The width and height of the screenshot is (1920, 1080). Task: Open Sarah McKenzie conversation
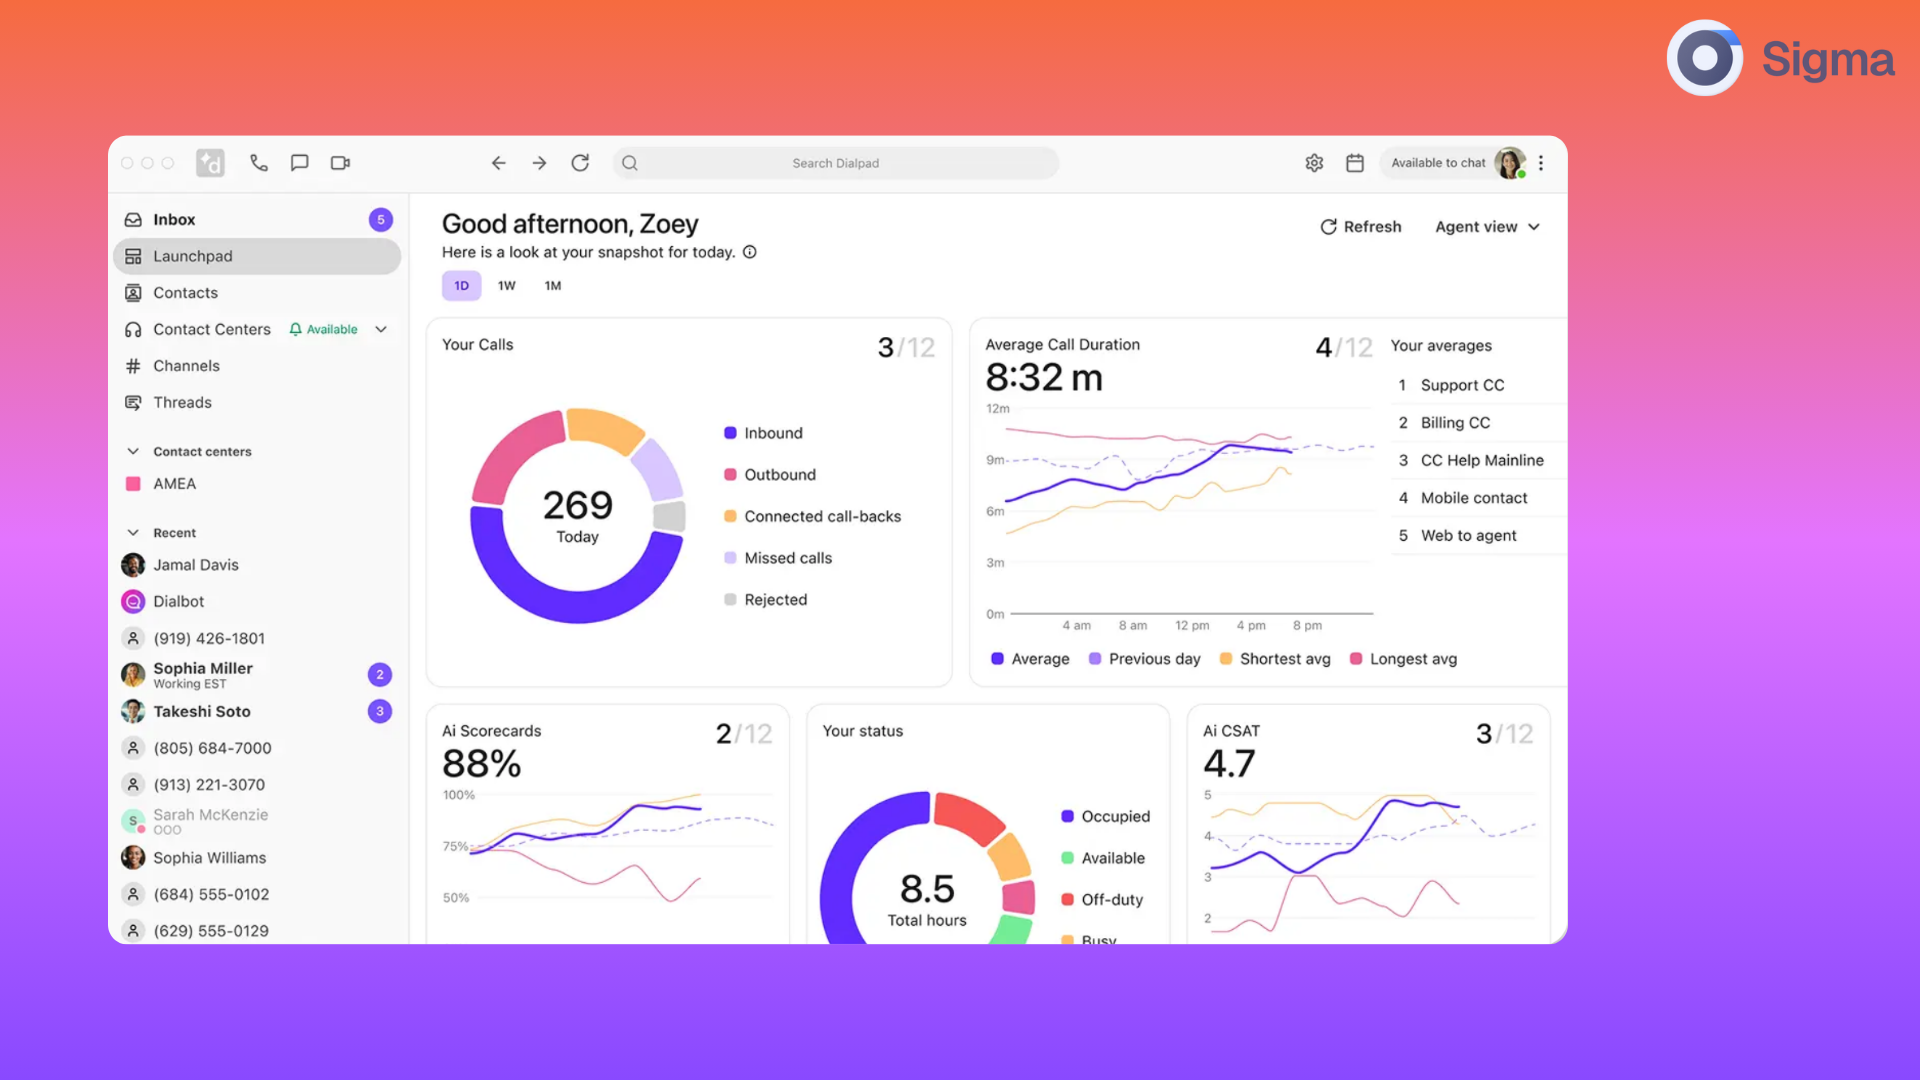[258, 821]
